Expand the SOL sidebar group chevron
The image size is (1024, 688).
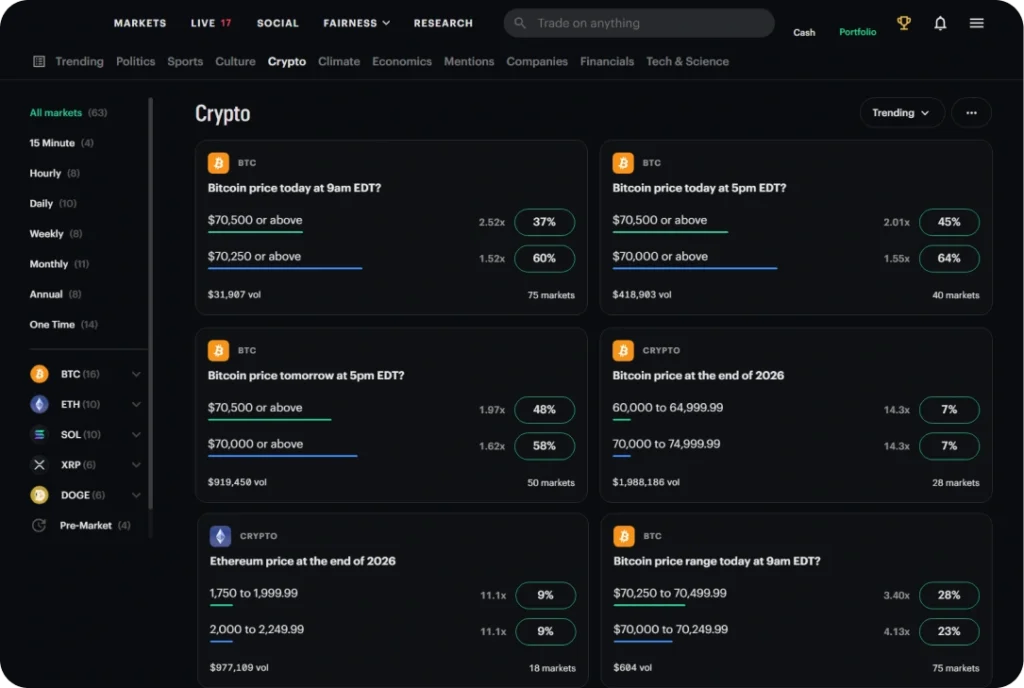click(136, 434)
